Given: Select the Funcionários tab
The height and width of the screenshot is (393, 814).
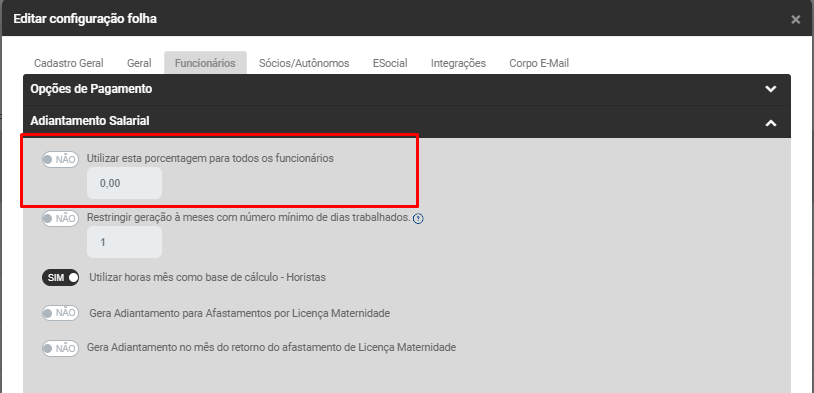Looking at the screenshot, I should pos(205,63).
